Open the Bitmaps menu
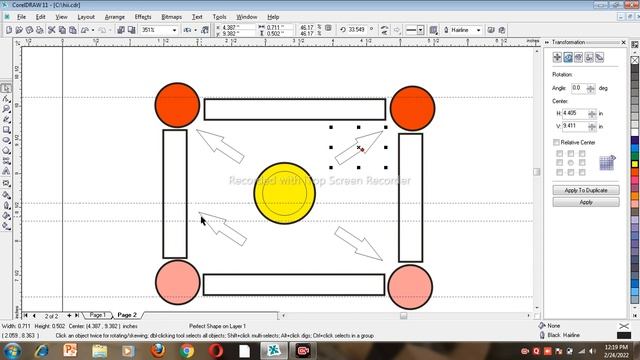The width and height of the screenshot is (640, 360). coord(171,17)
